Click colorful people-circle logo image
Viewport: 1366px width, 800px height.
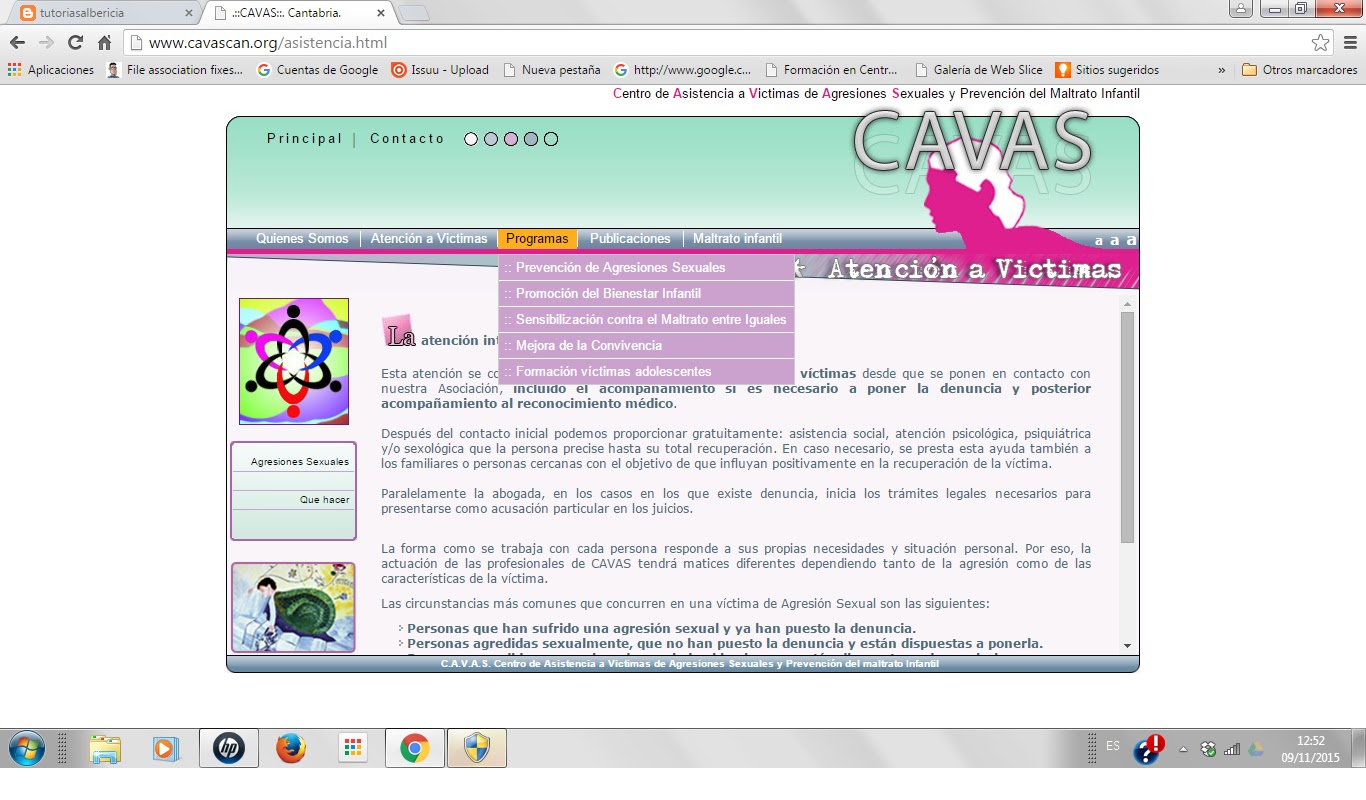point(294,361)
